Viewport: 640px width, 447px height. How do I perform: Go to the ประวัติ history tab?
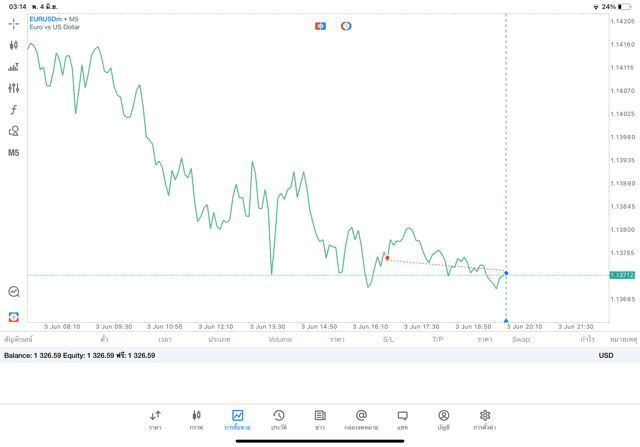tap(278, 419)
